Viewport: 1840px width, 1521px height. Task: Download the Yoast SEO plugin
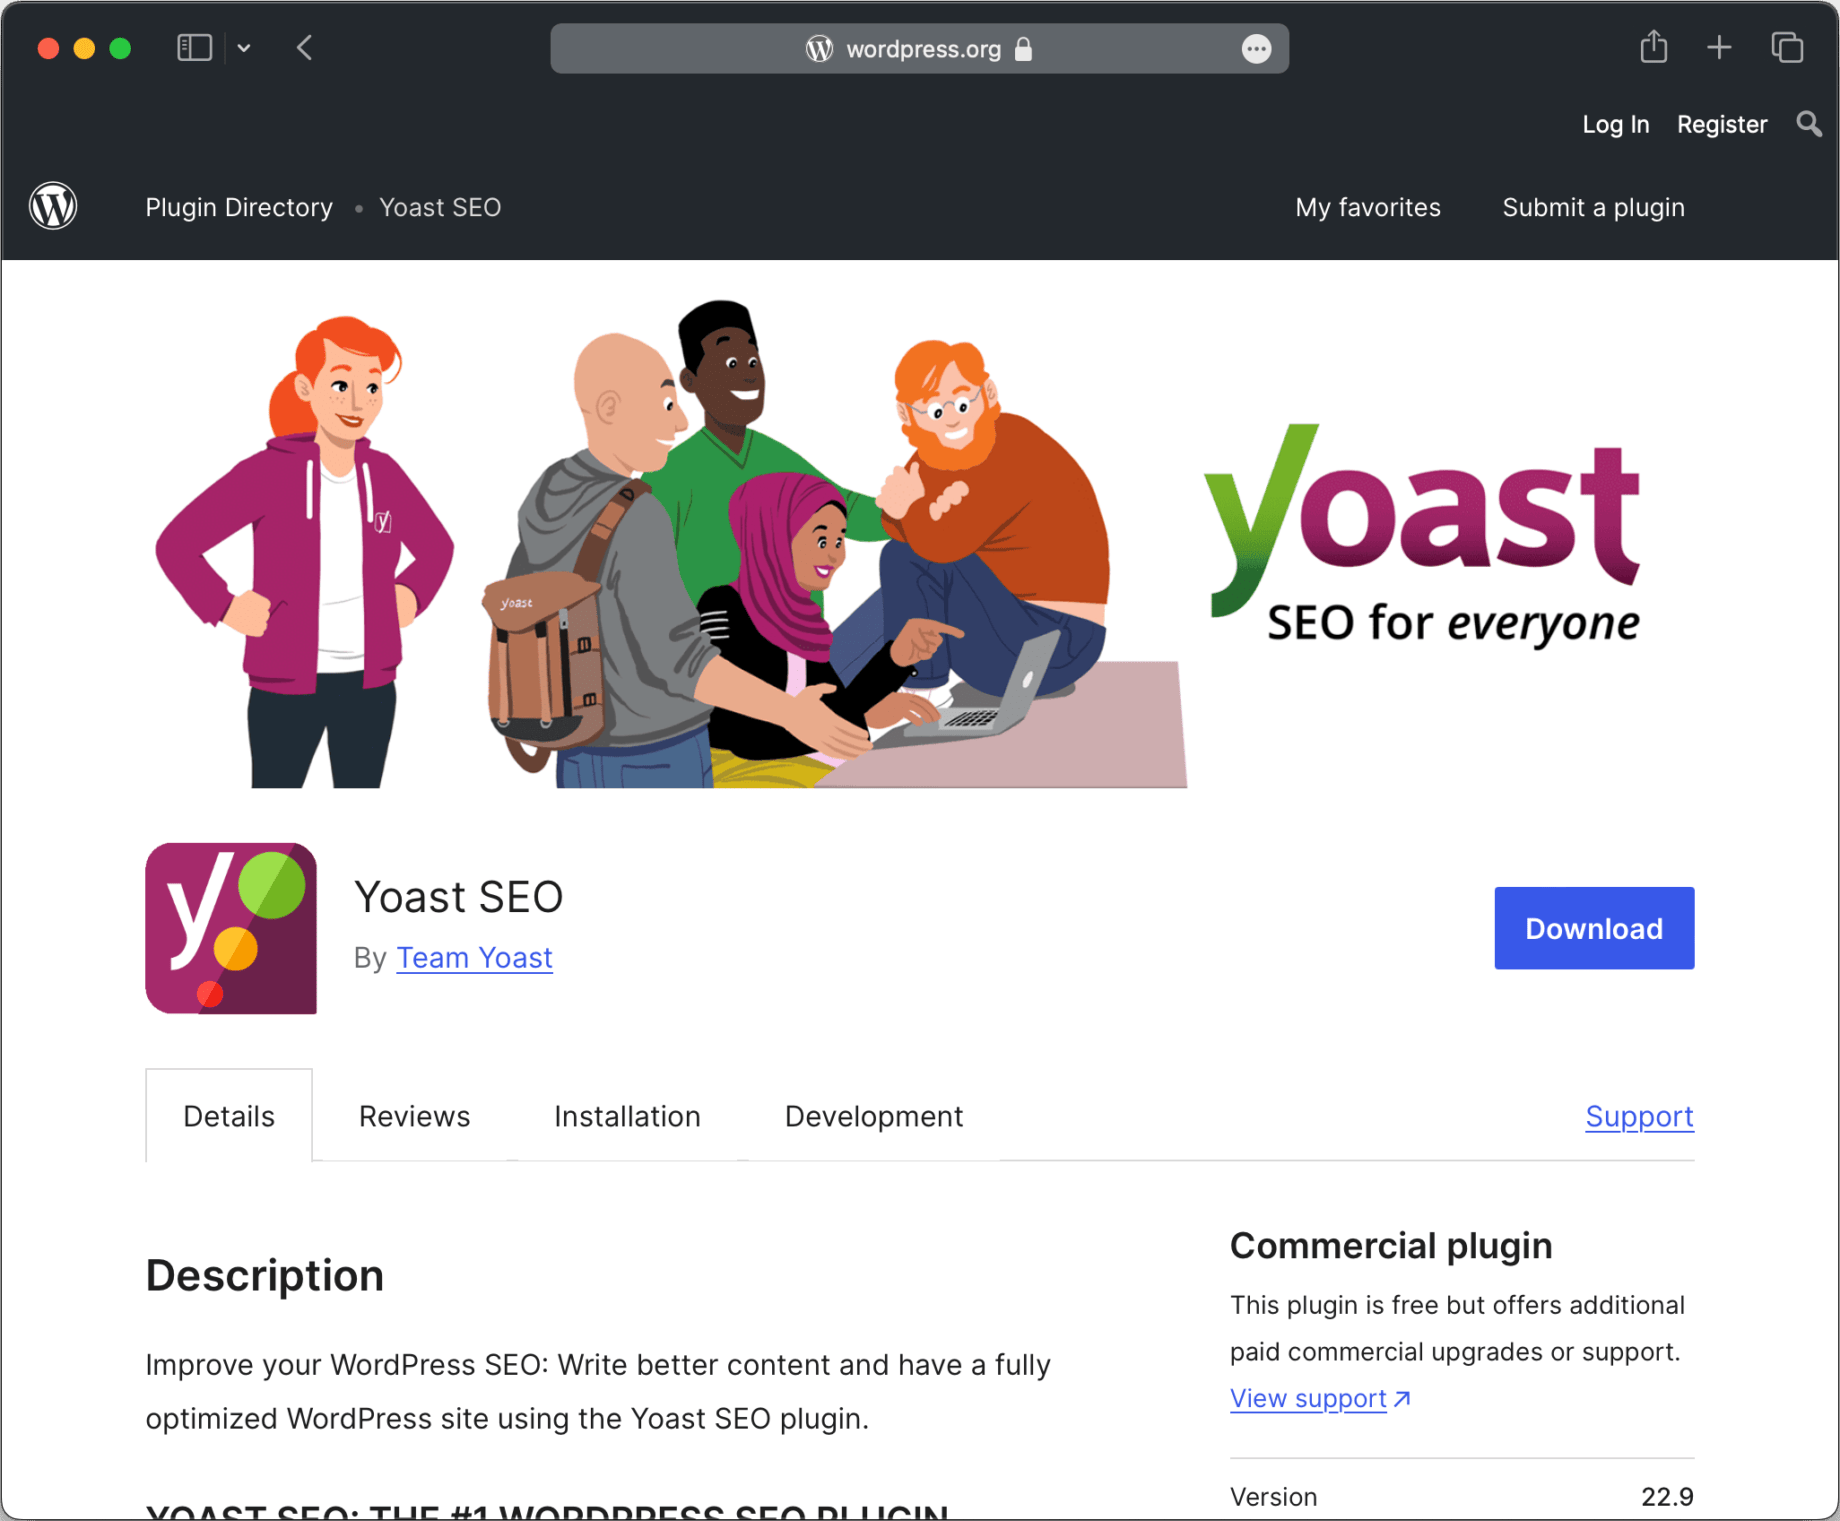tap(1593, 927)
